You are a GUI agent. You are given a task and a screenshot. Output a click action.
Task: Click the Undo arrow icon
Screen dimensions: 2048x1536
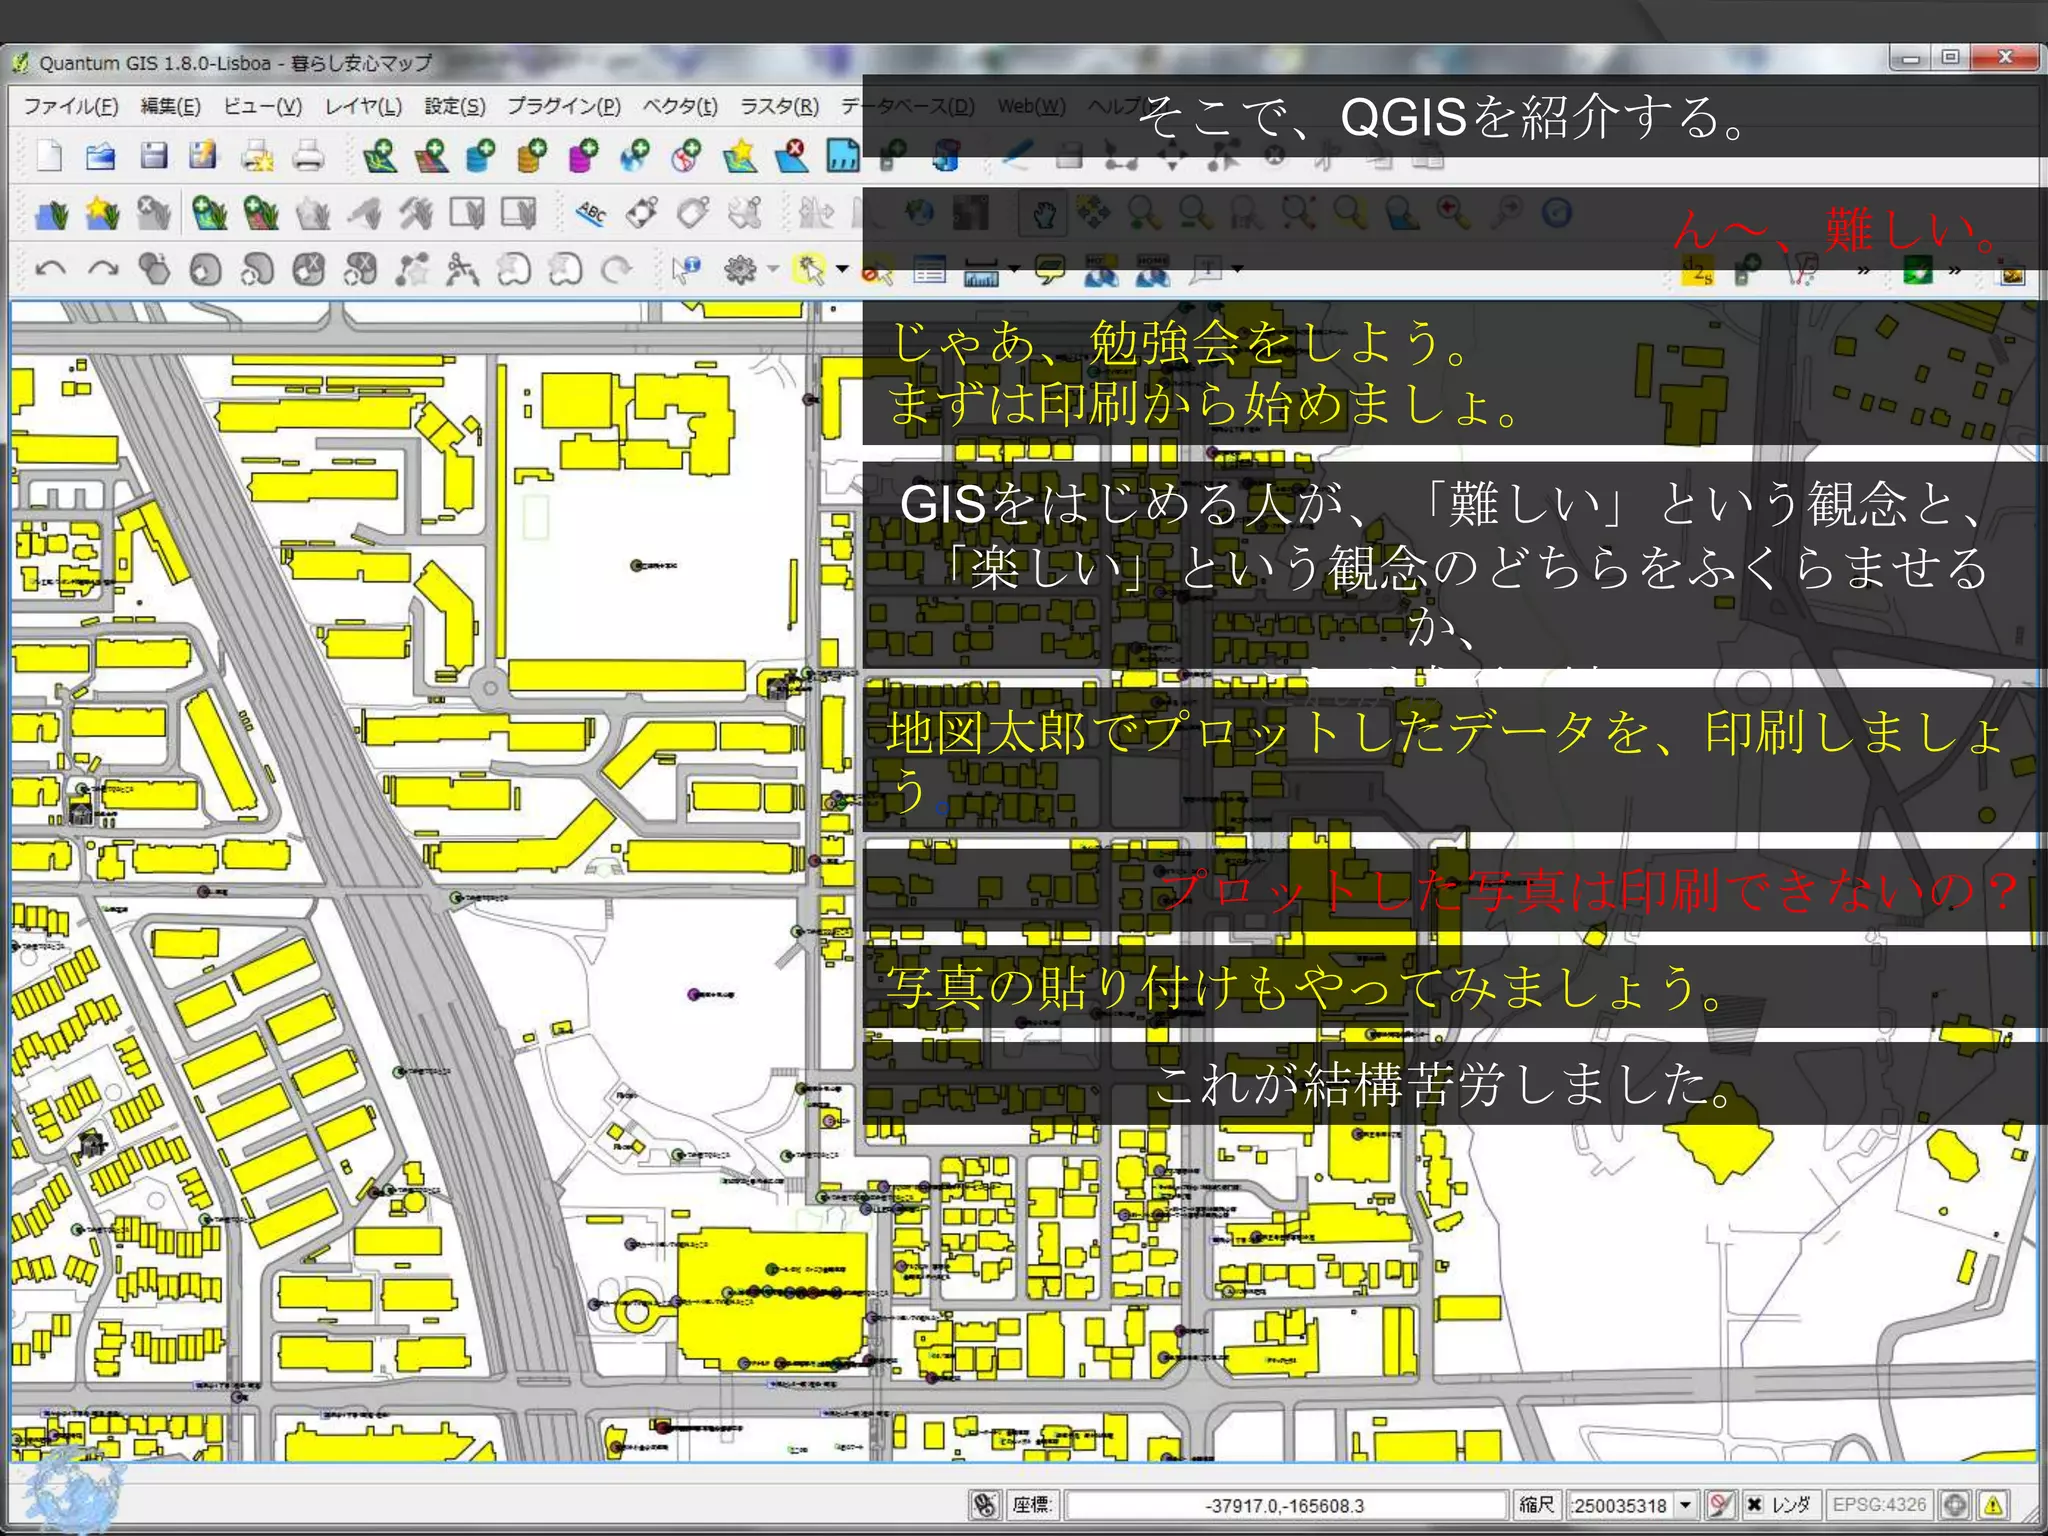51,269
